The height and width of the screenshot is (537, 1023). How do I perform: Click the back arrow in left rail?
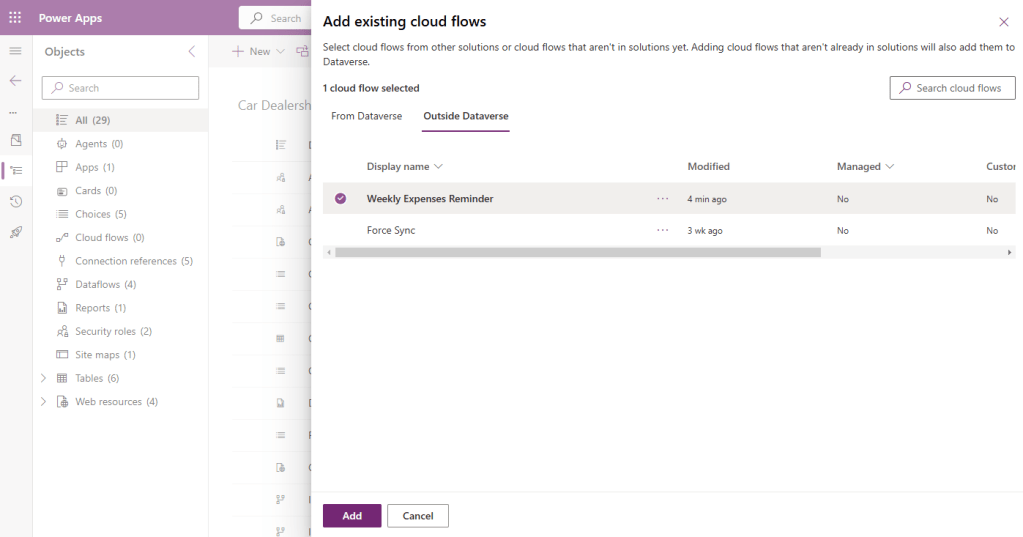point(15,81)
